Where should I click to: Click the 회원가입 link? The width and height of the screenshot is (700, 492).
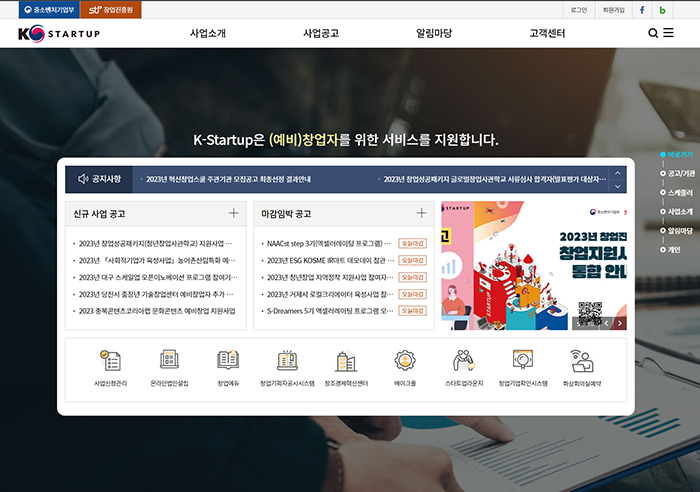point(614,10)
